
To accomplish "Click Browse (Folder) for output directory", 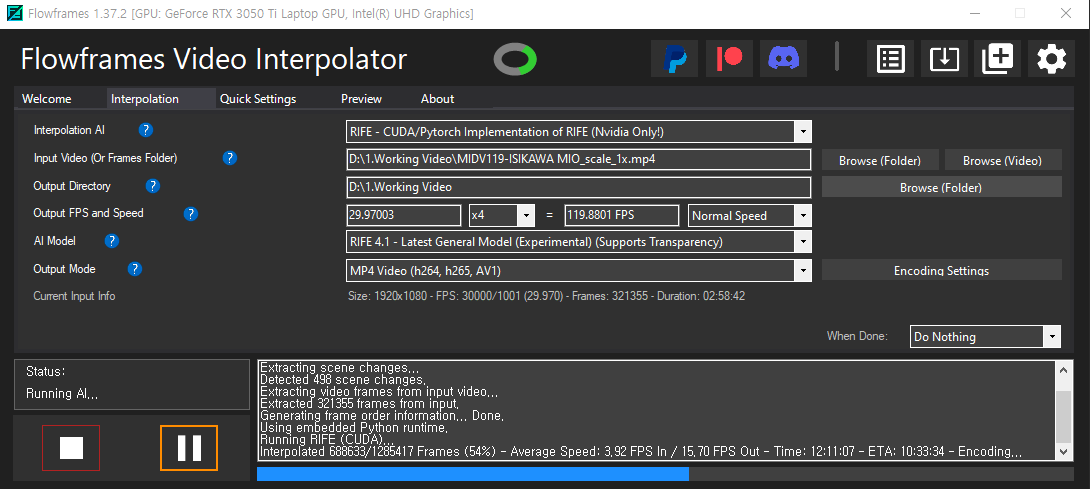I will [941, 187].
